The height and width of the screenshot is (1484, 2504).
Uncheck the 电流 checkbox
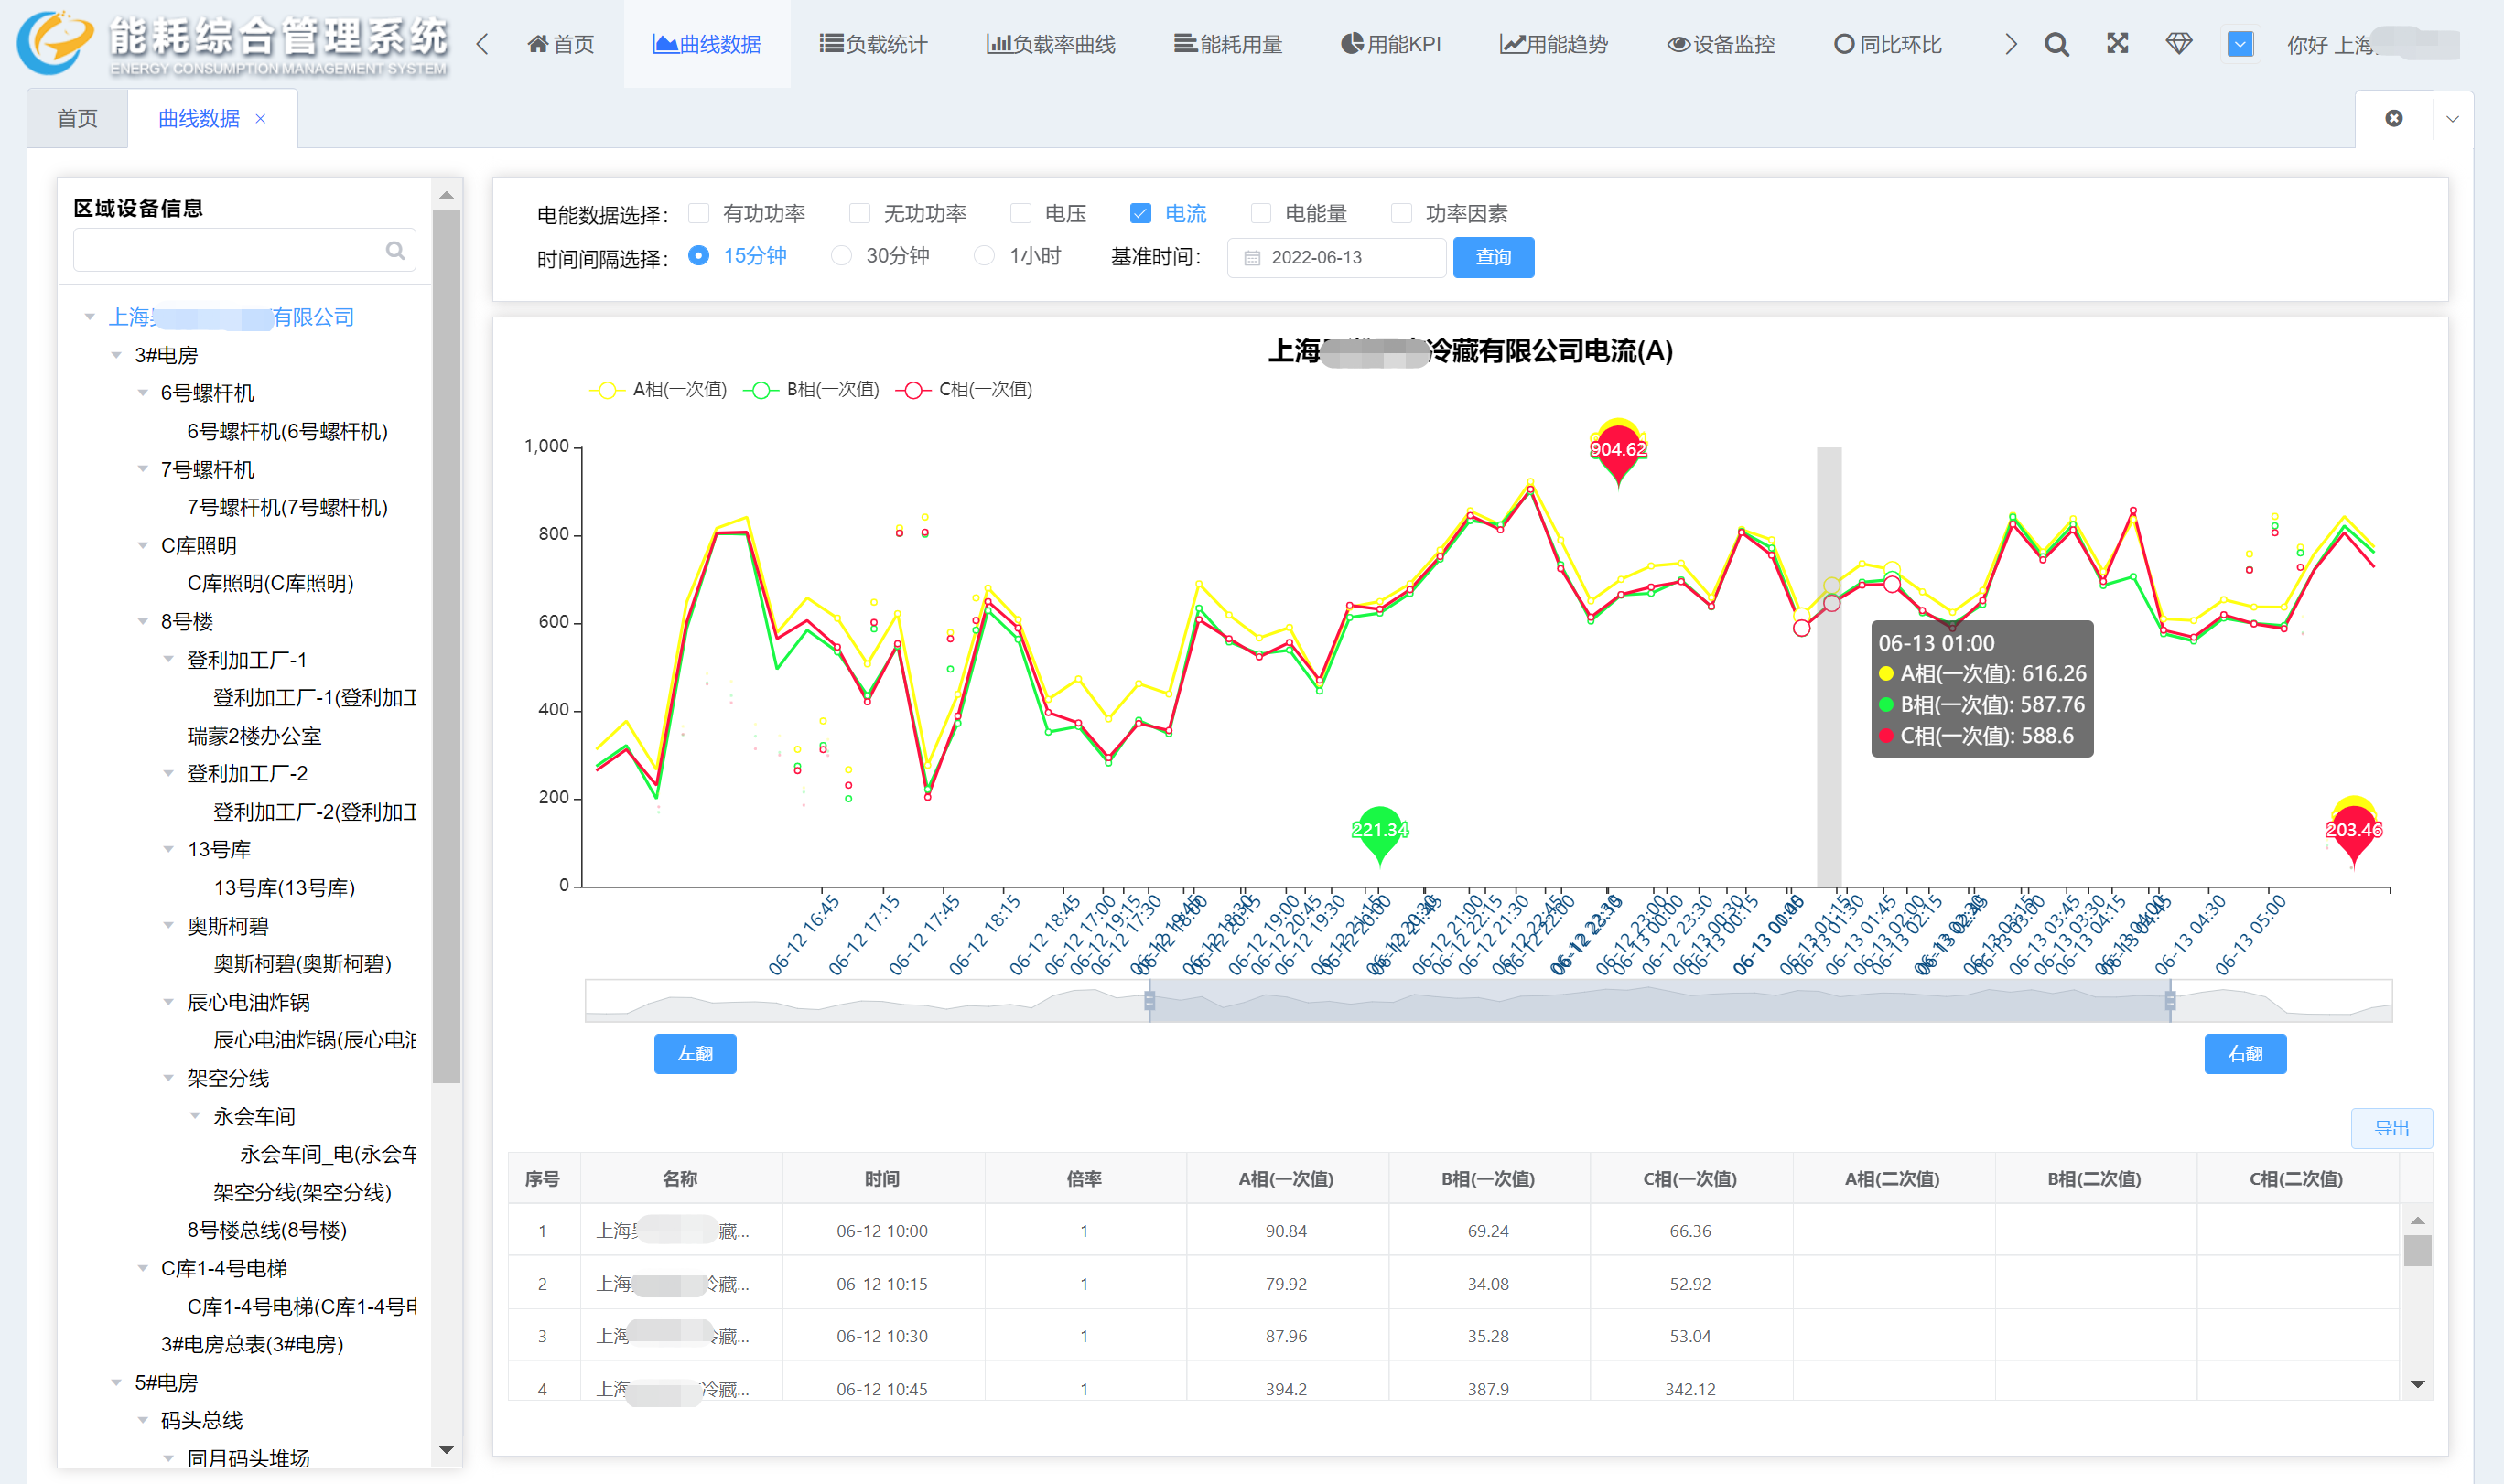[1140, 213]
